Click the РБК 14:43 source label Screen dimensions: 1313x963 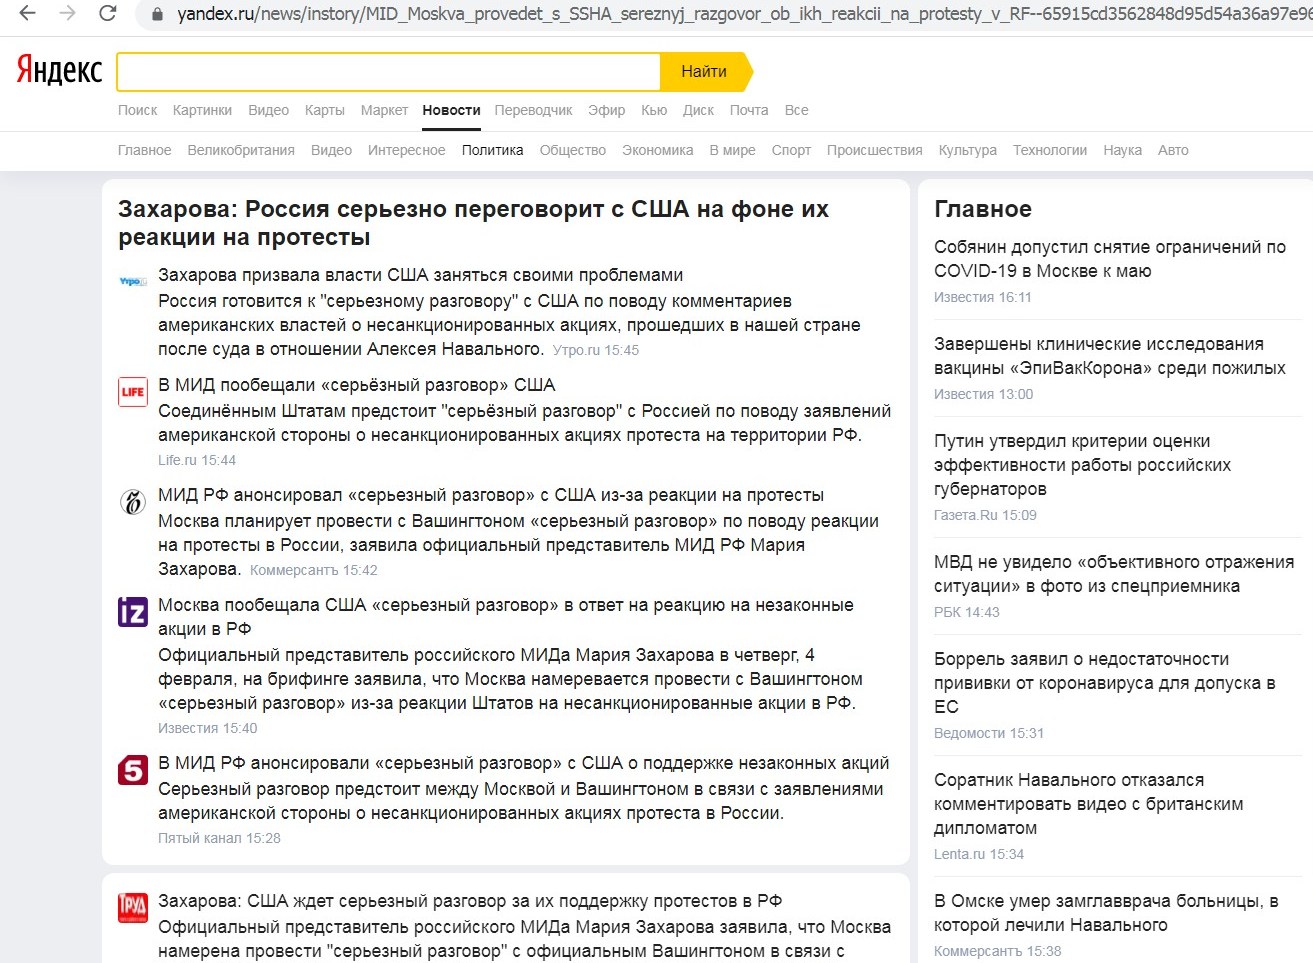[x=967, y=612]
